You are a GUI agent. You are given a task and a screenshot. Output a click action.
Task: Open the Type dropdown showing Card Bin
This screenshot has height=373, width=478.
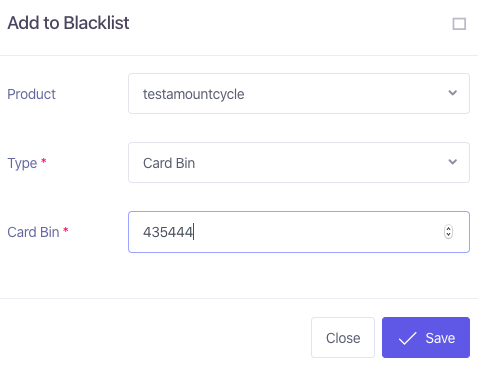coord(299,163)
